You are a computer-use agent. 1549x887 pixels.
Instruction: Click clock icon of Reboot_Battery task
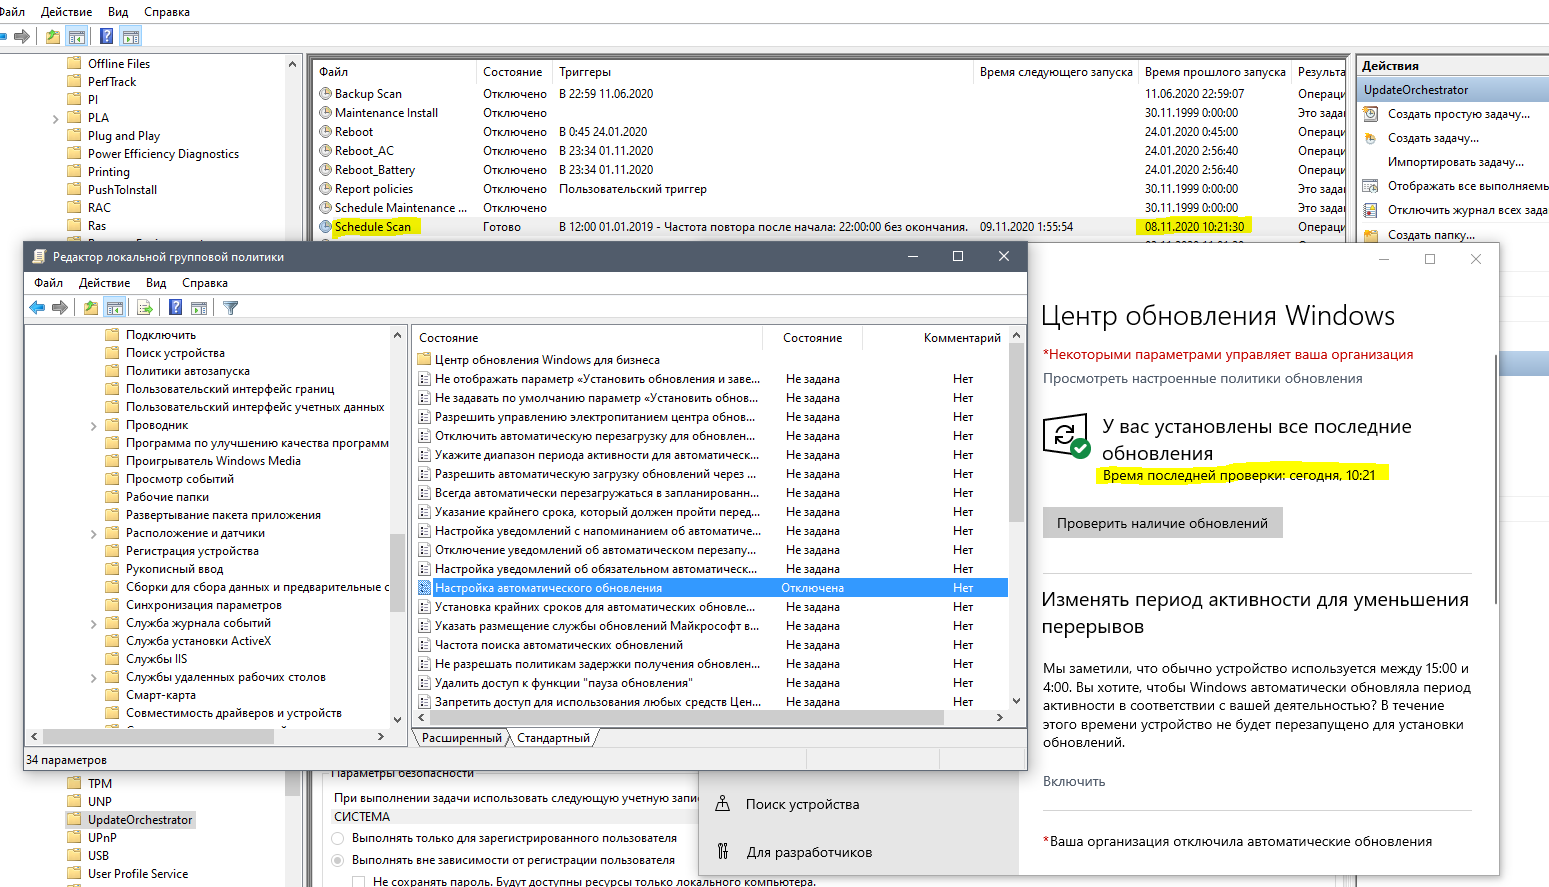click(325, 170)
